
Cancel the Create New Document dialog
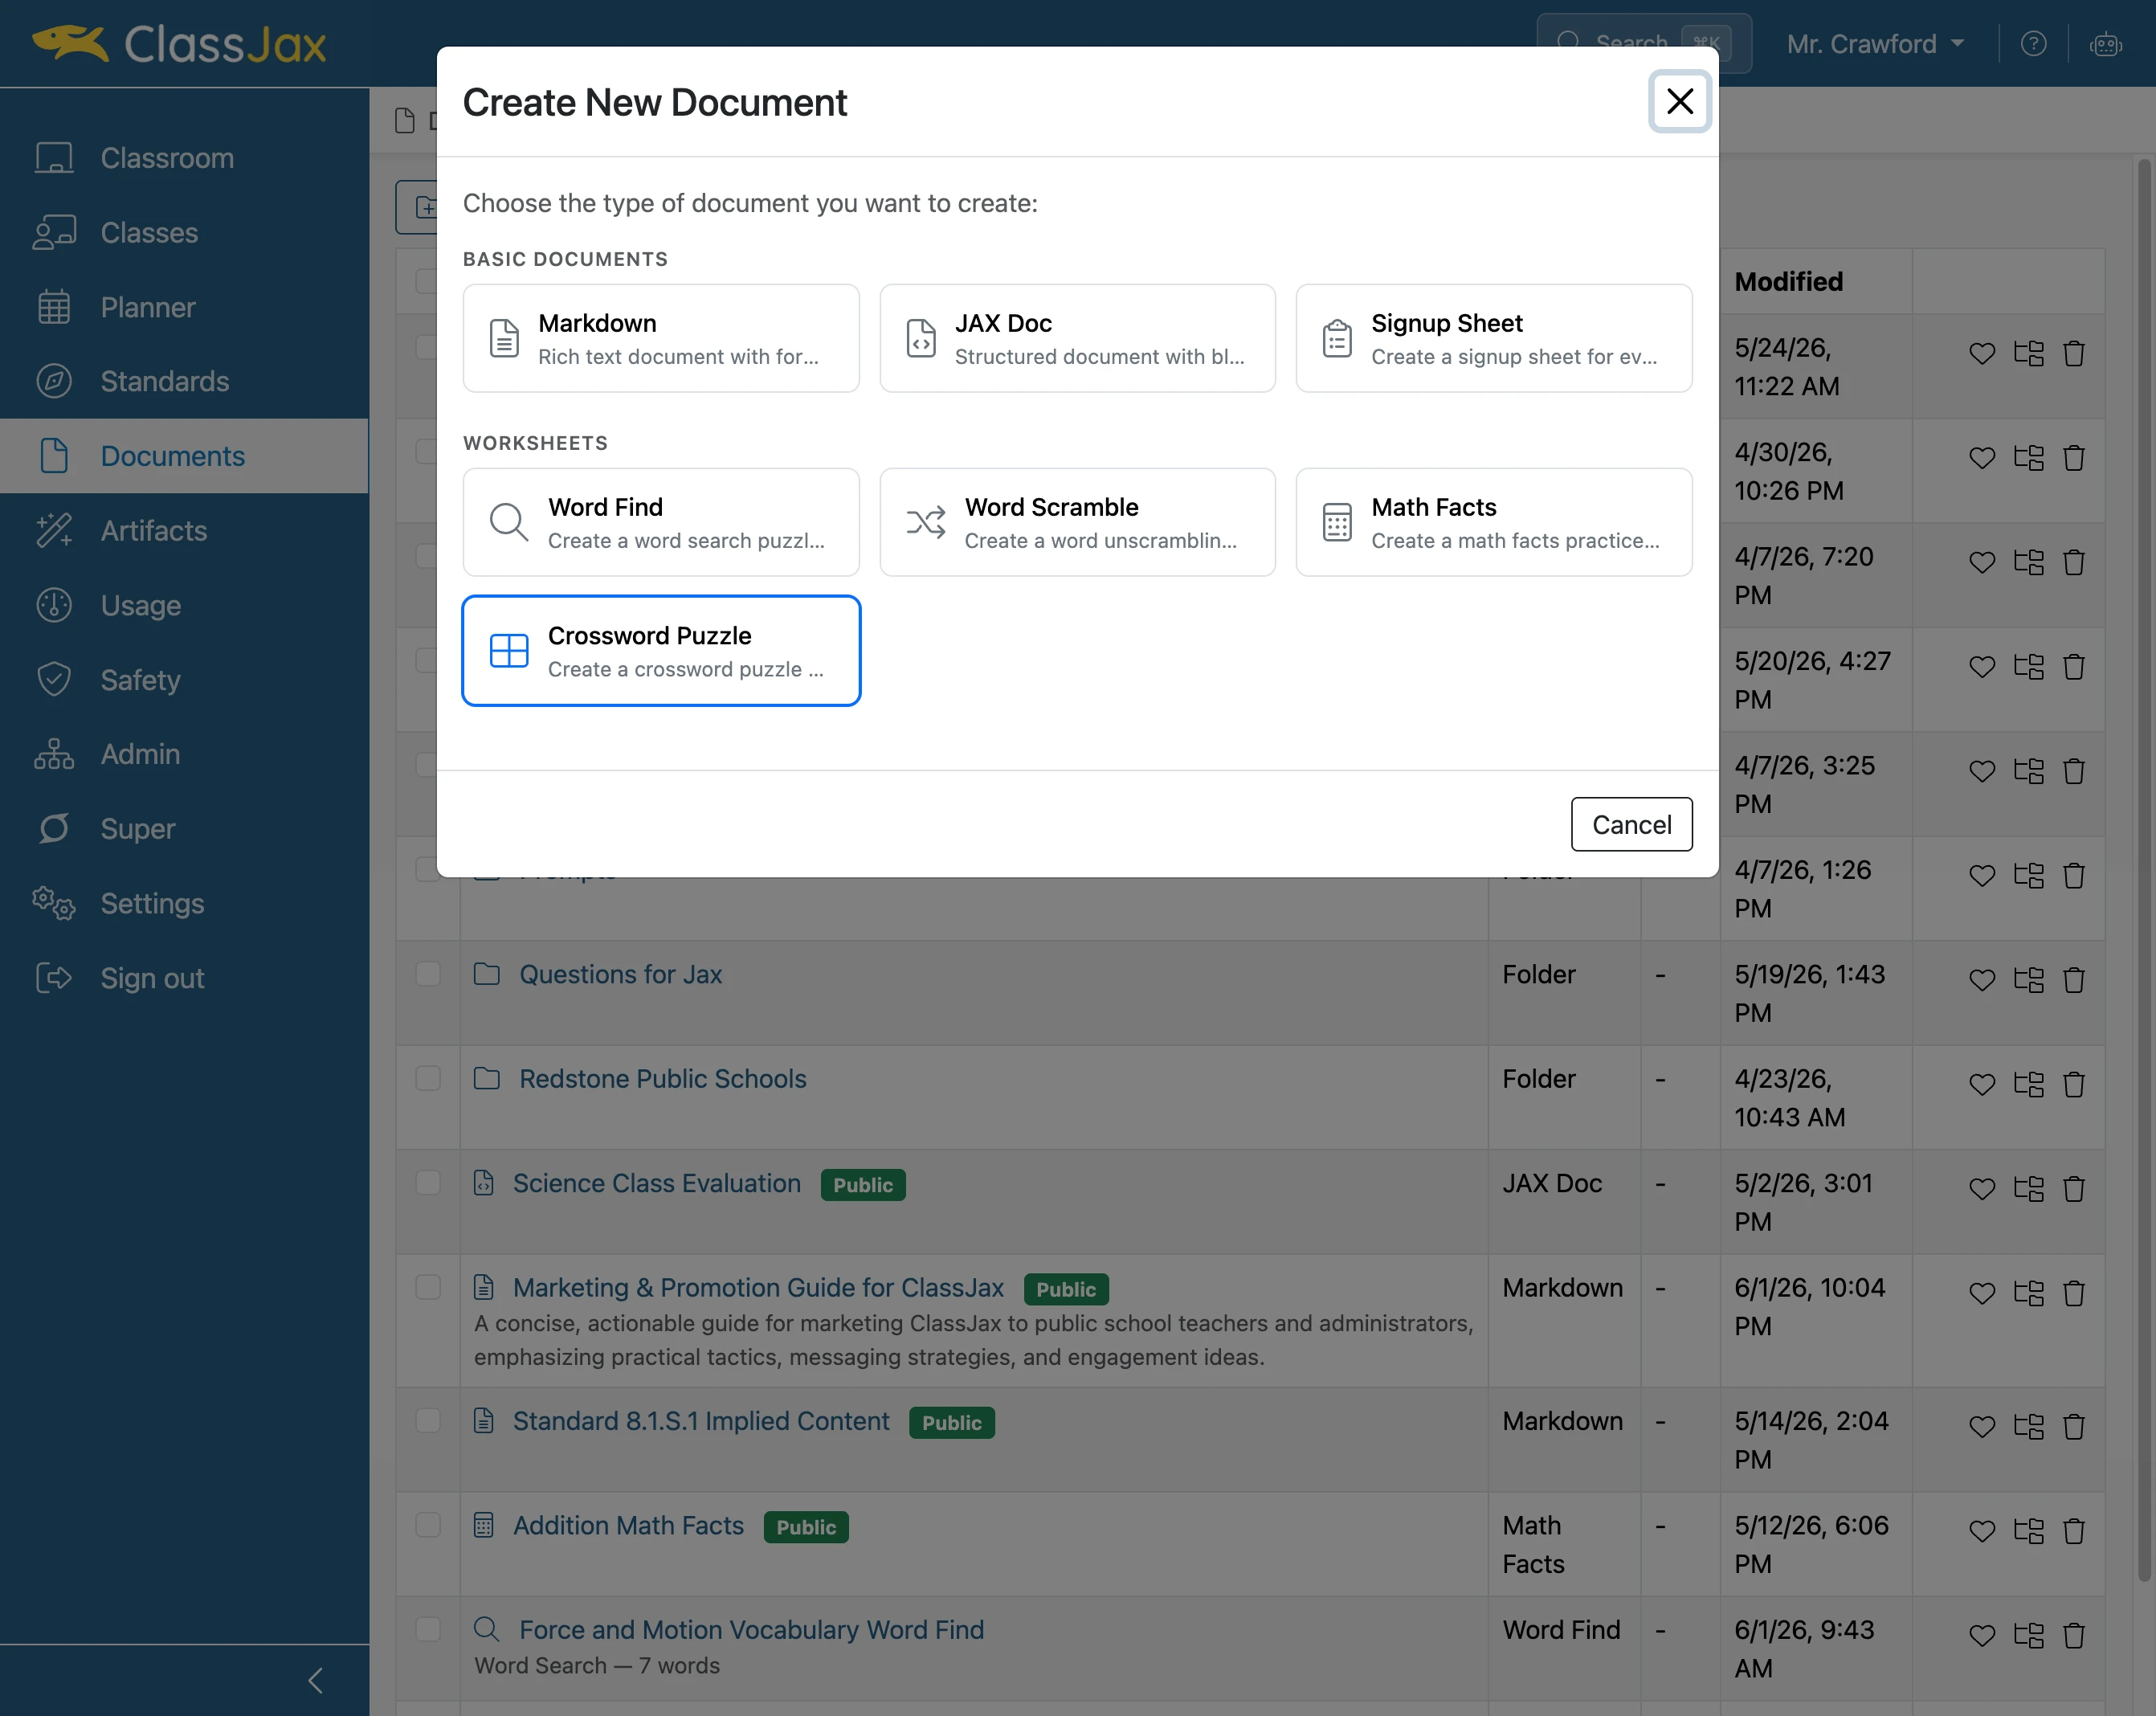(1631, 824)
